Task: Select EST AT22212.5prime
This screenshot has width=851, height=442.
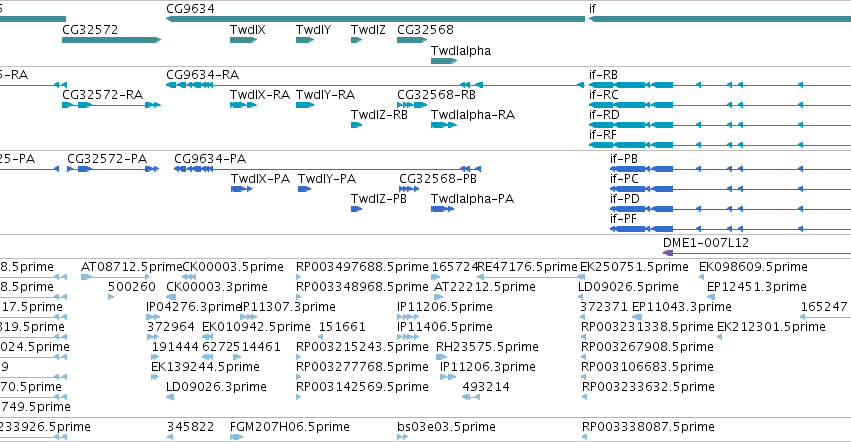Action: 439,297
